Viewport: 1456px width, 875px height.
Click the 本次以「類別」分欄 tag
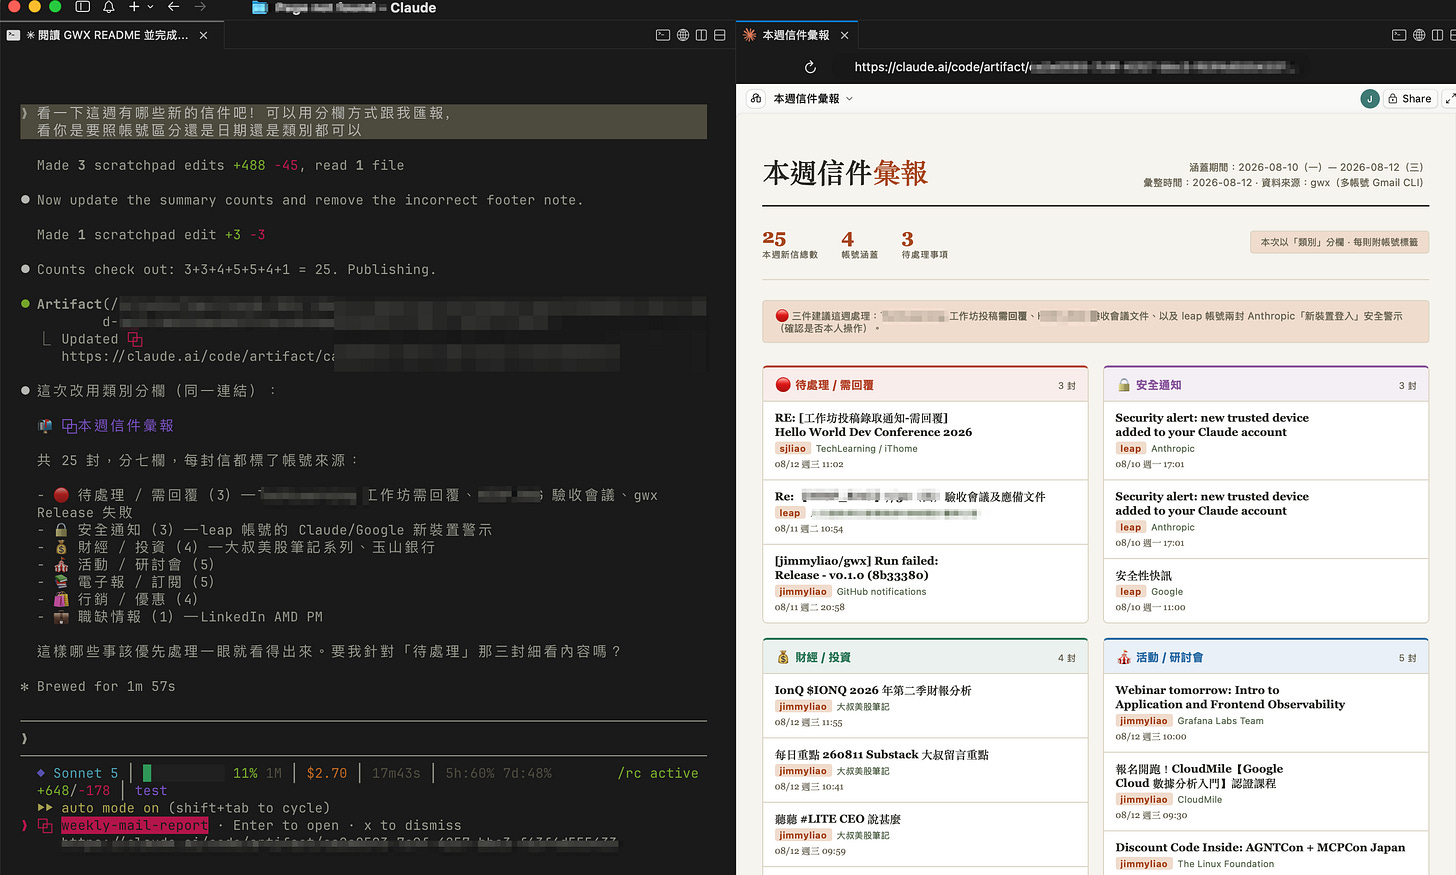[1339, 242]
